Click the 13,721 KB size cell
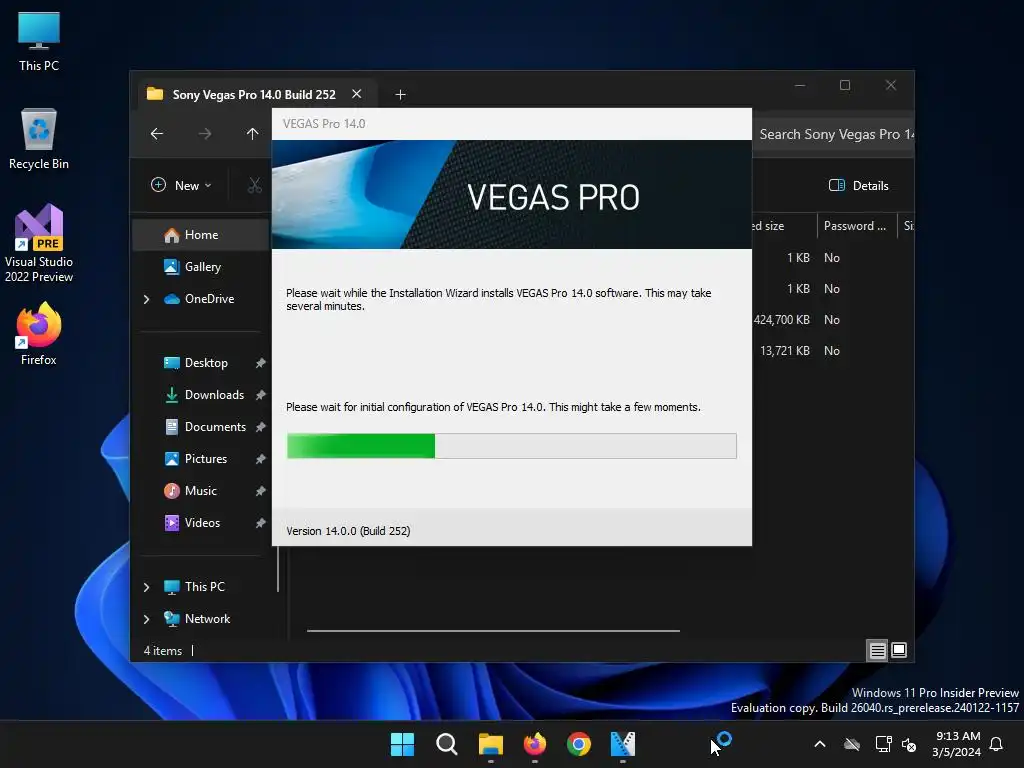 (784, 351)
